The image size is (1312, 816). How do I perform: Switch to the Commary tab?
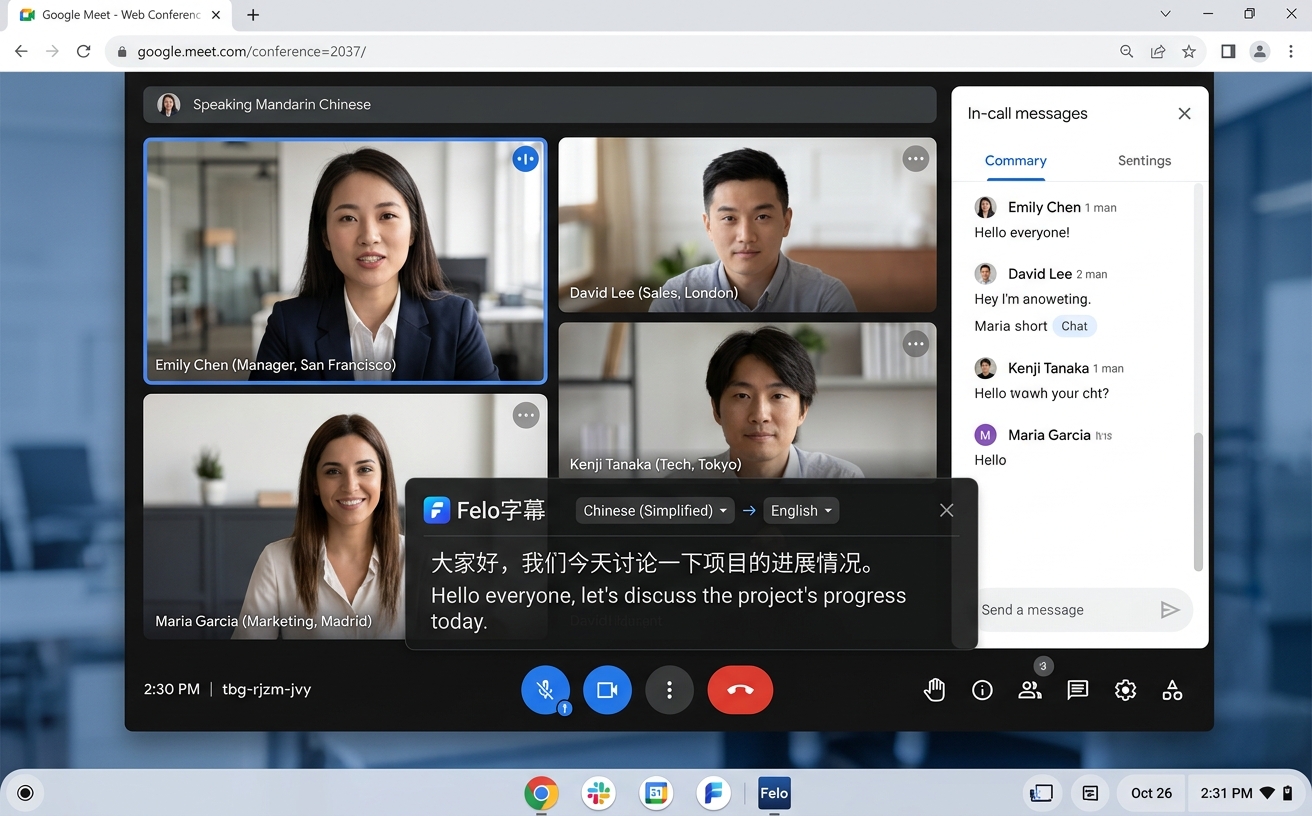coord(1015,160)
